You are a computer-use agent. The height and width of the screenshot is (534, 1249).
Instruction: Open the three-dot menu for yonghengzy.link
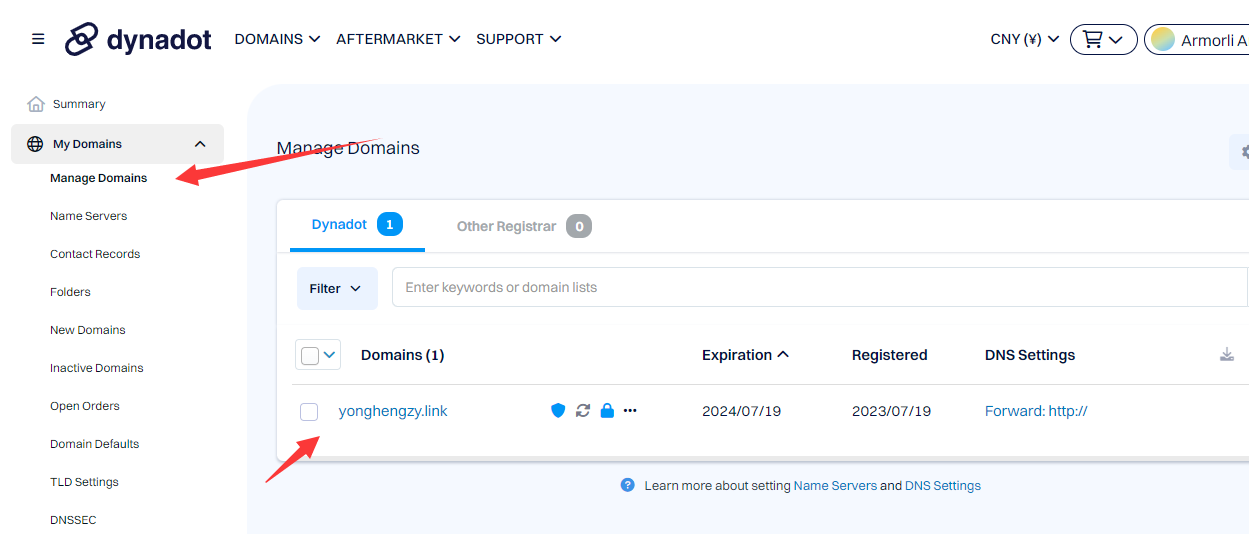pos(630,411)
